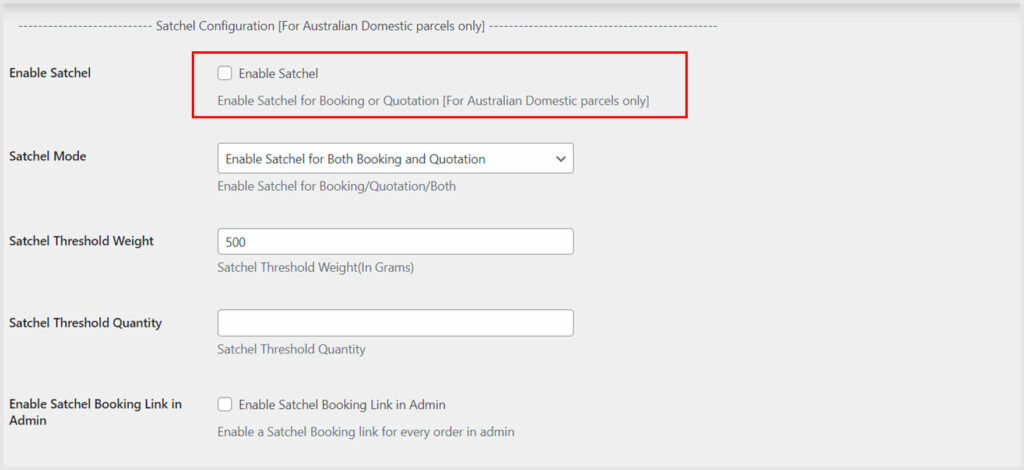Image resolution: width=1024 pixels, height=470 pixels.
Task: Click the 'Satchel Threshold Weight(In Grams)' hint
Action: click(315, 268)
